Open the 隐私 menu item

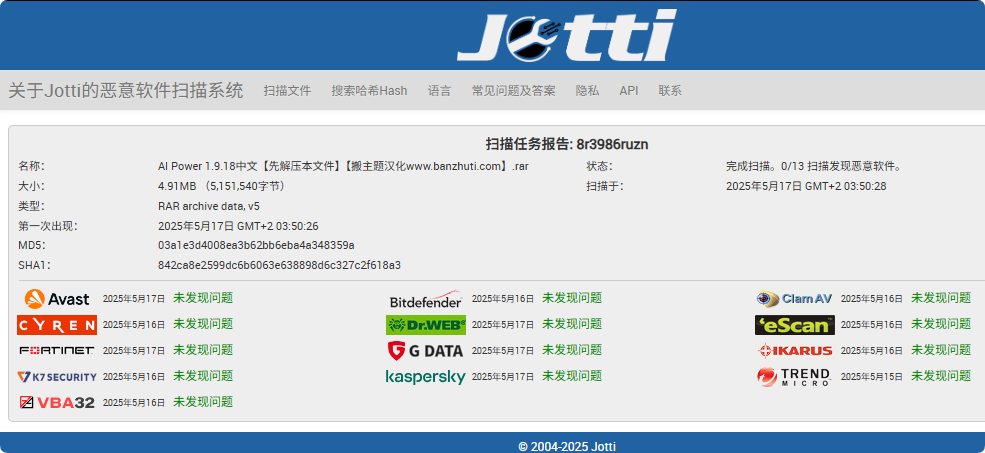587,90
